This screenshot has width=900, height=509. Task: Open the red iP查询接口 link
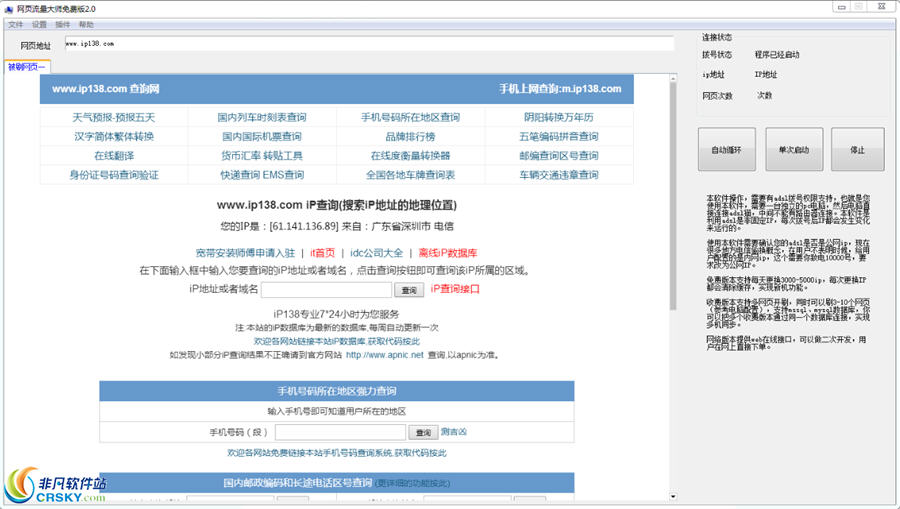455,289
